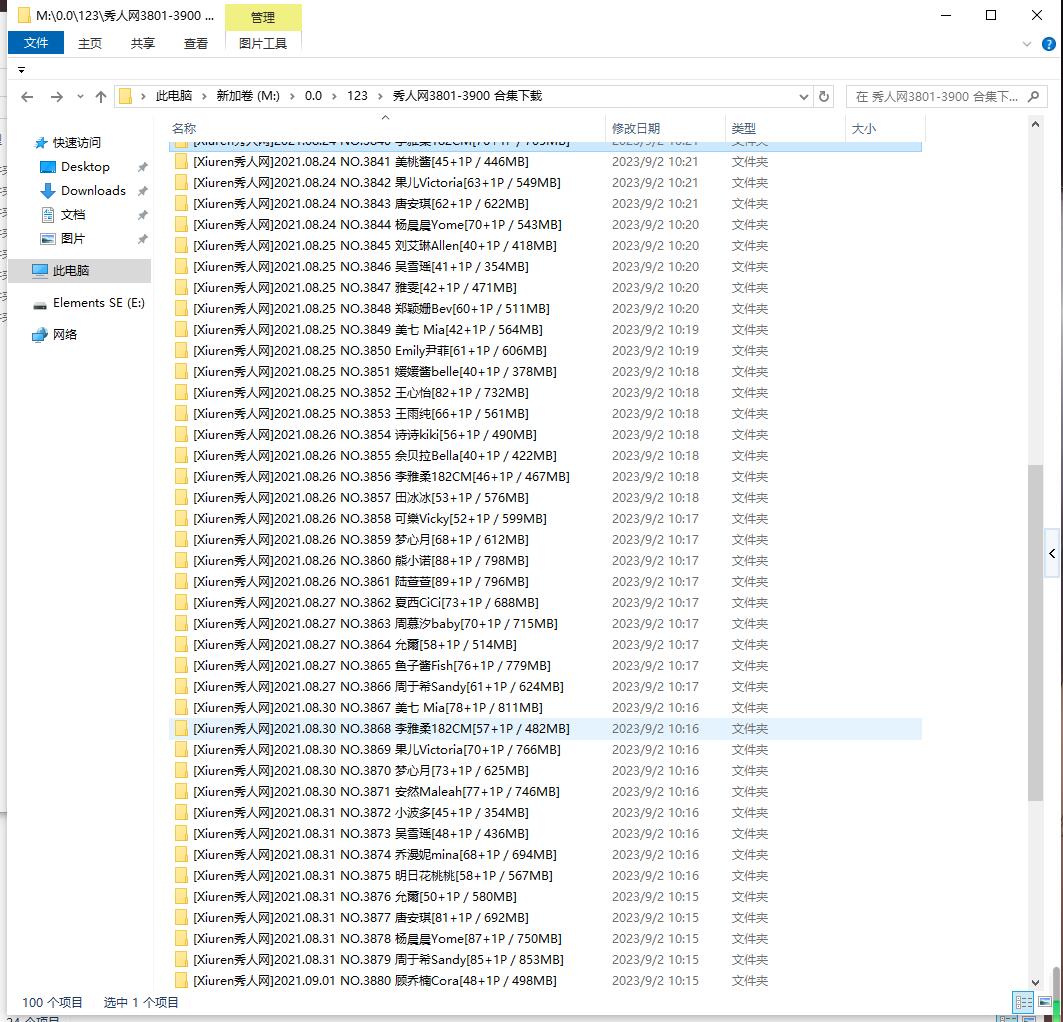Go up one folder level

pos(101,97)
